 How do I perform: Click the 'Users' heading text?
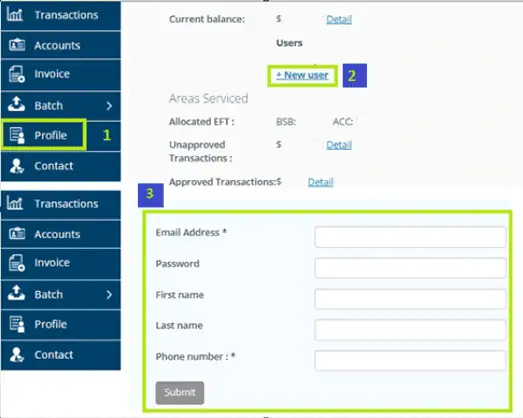289,43
